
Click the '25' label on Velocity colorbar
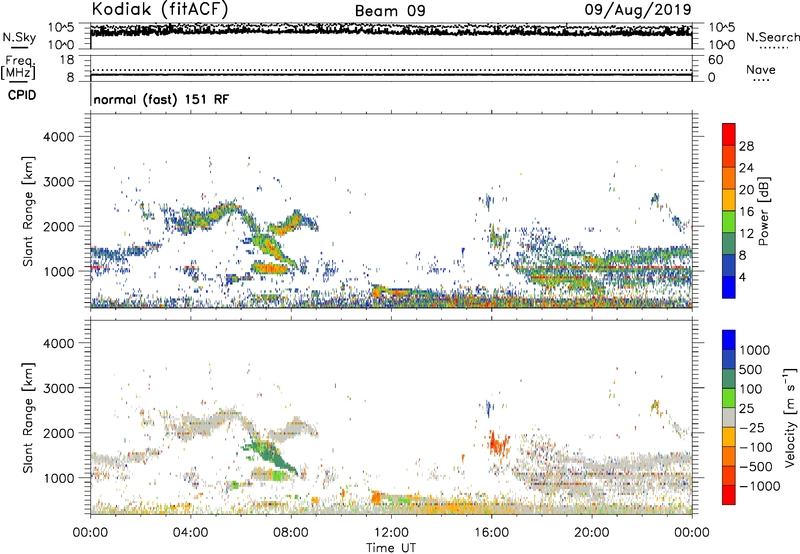click(747, 409)
